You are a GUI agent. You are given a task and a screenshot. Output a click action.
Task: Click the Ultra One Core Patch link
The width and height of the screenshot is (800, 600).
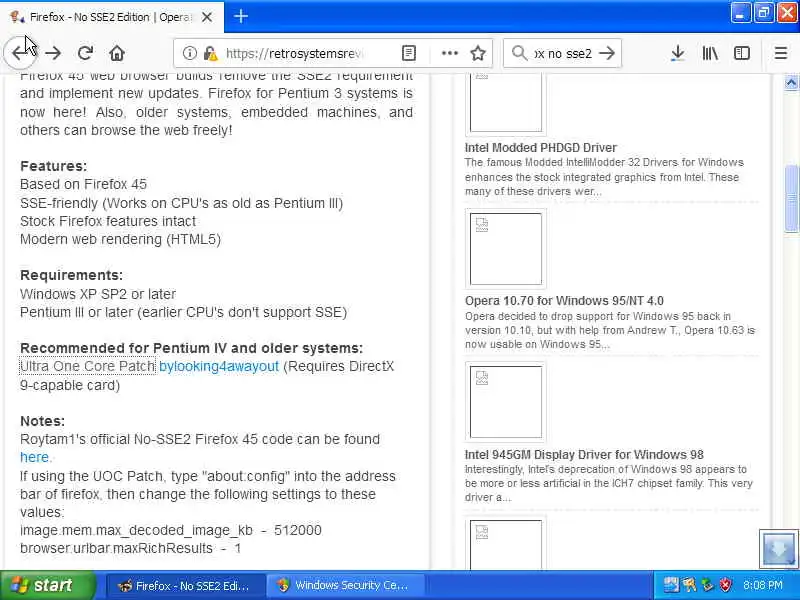coord(87,366)
